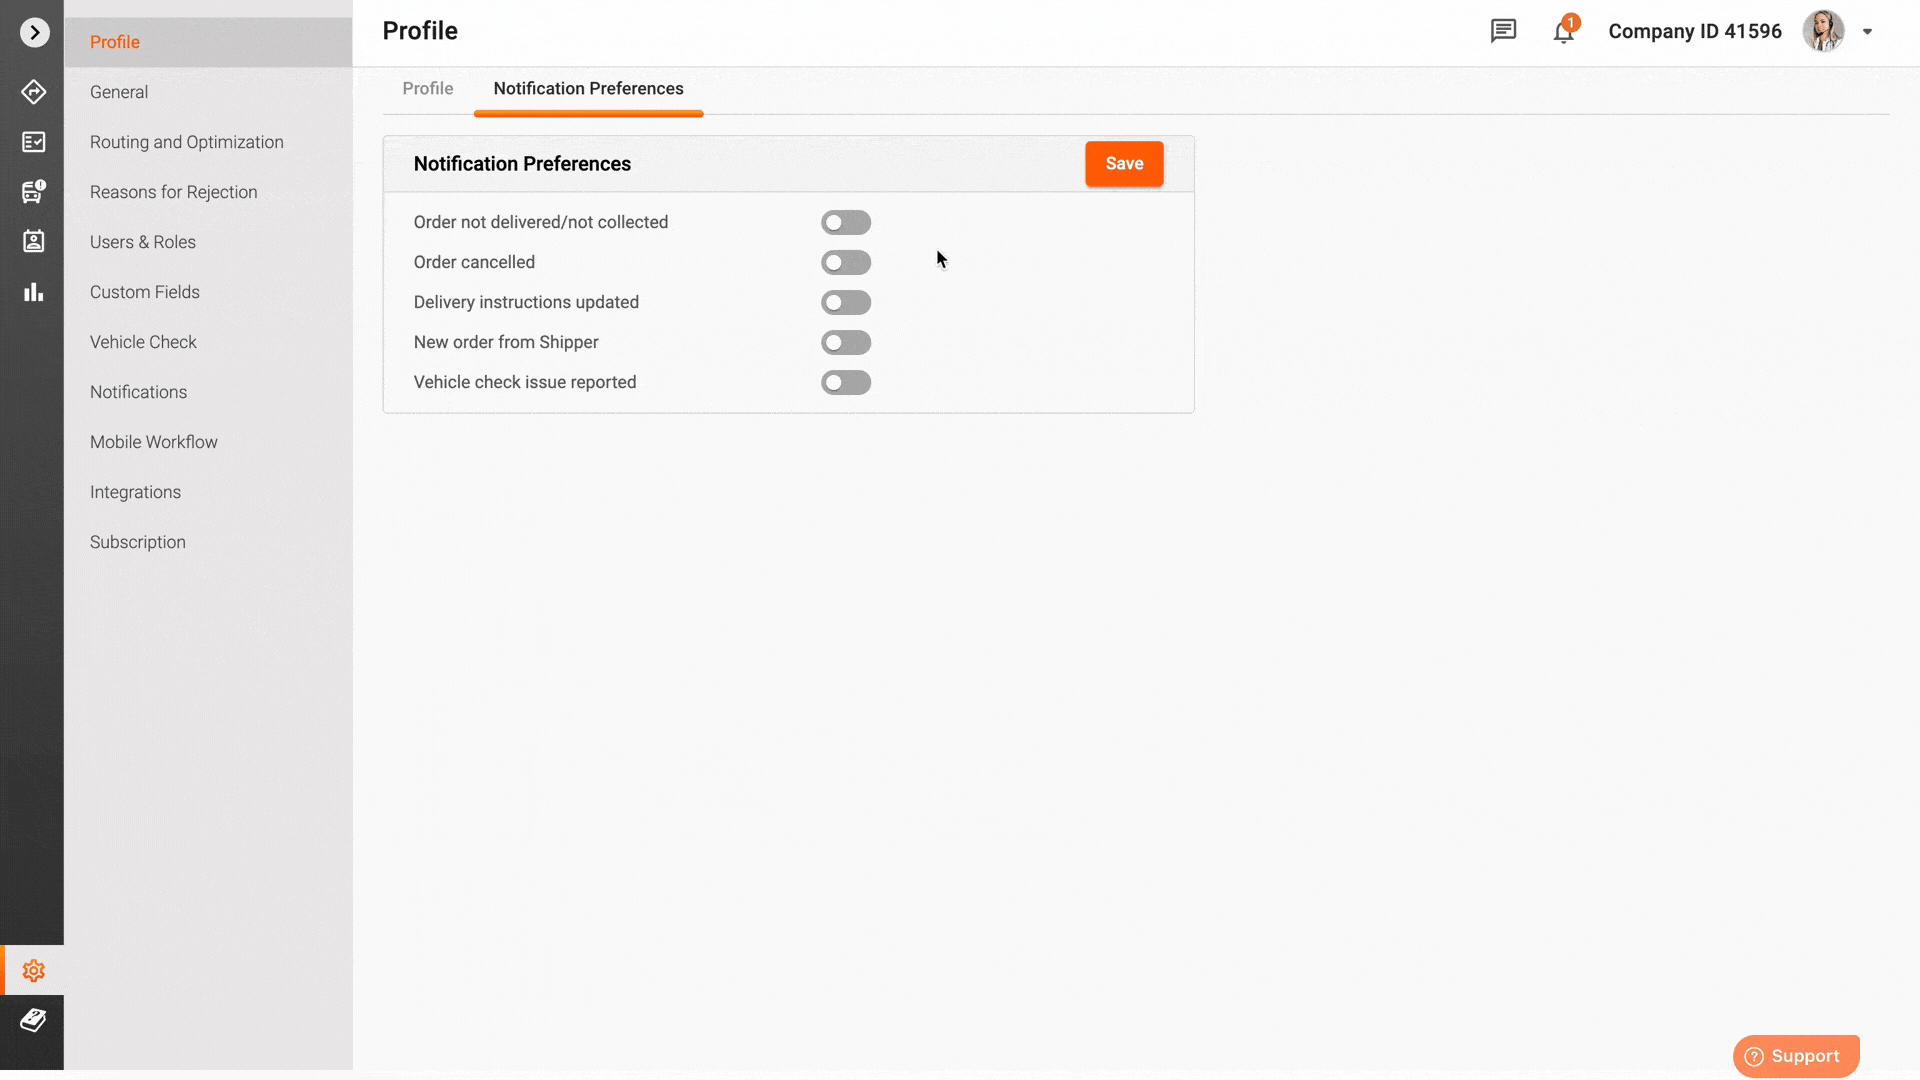The width and height of the screenshot is (1920, 1080).
Task: Switch to the Profile tab
Action: click(428, 89)
